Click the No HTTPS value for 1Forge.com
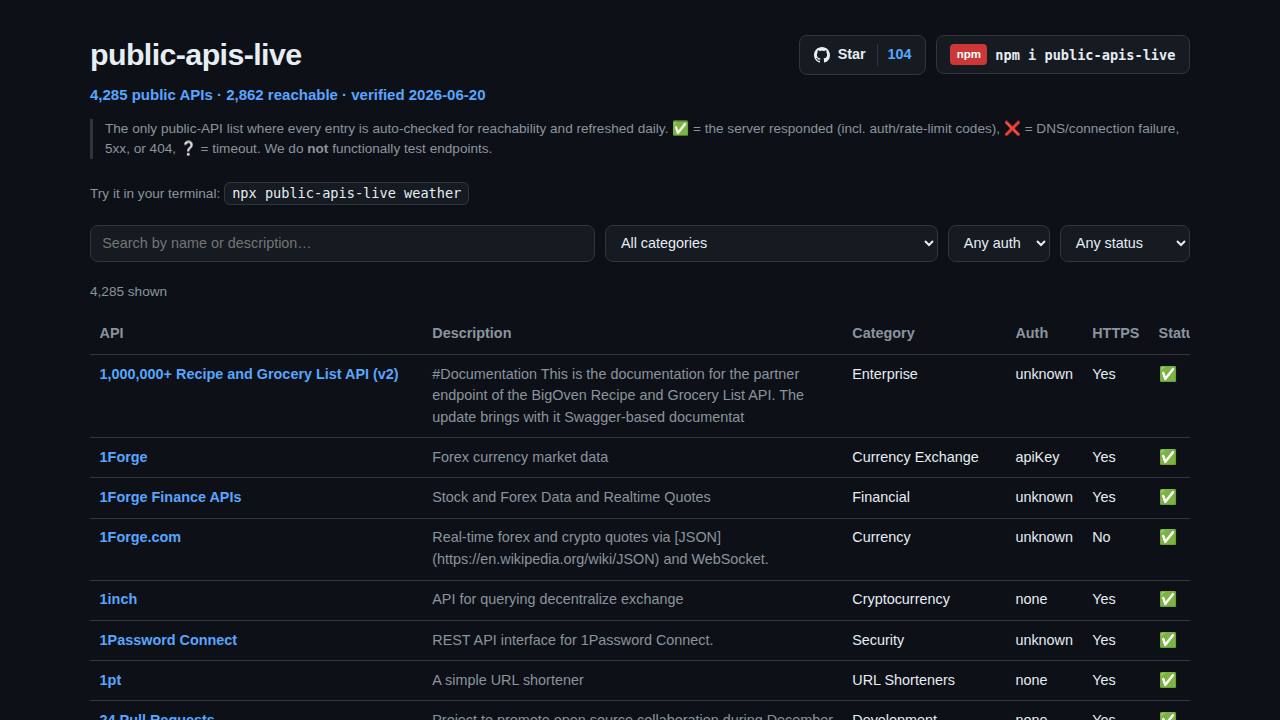The width and height of the screenshot is (1280, 720). point(1101,537)
